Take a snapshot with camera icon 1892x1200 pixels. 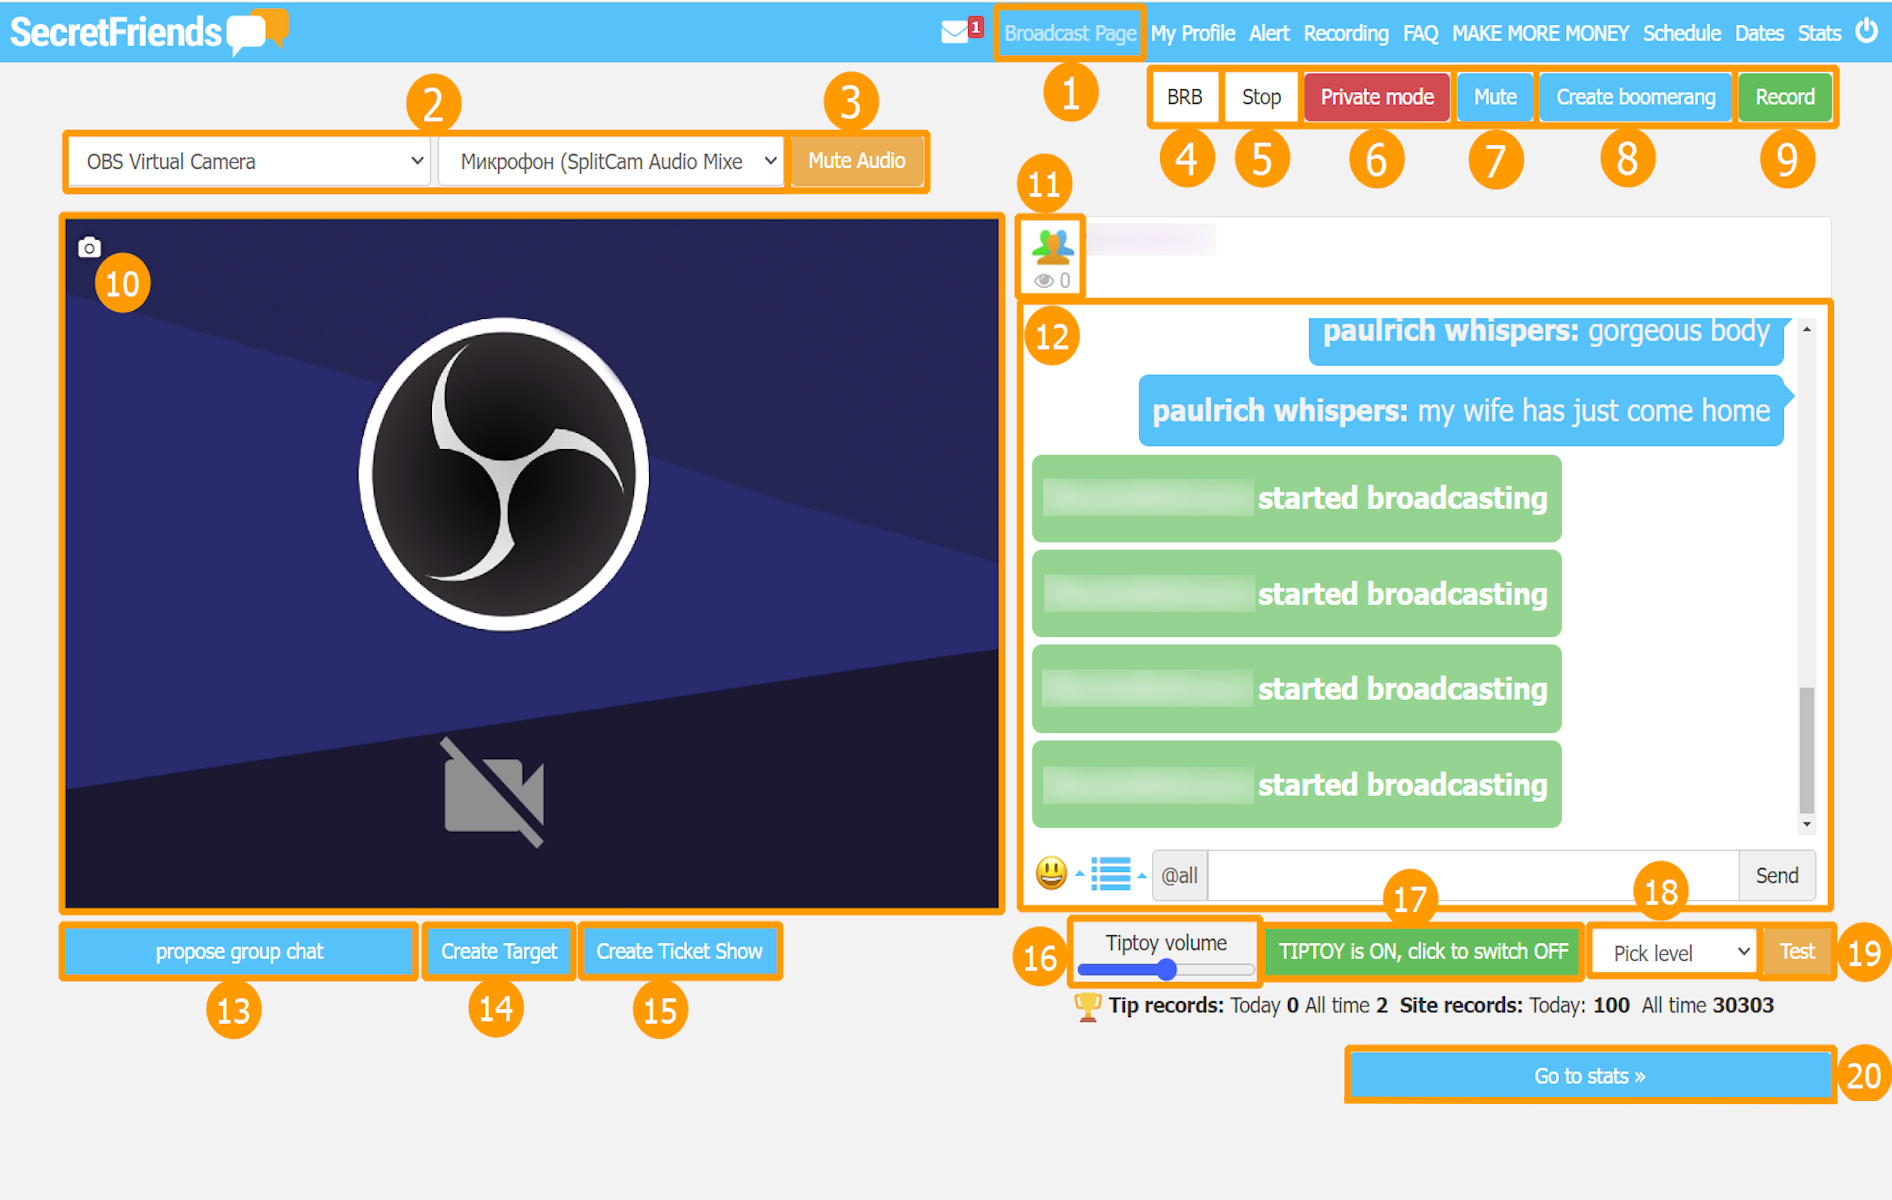point(89,247)
